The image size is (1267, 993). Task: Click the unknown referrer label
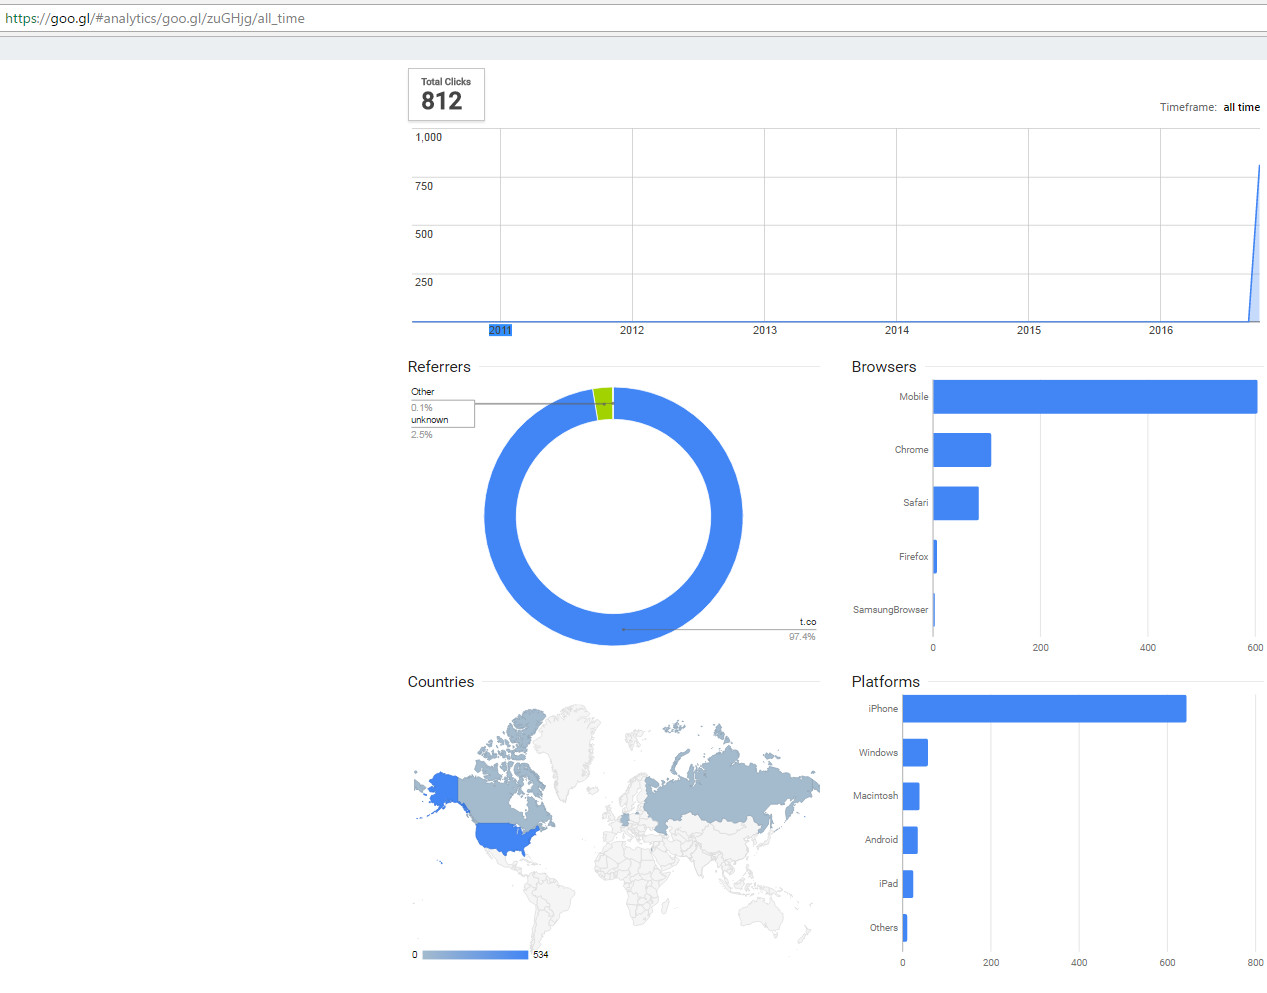[x=430, y=420]
